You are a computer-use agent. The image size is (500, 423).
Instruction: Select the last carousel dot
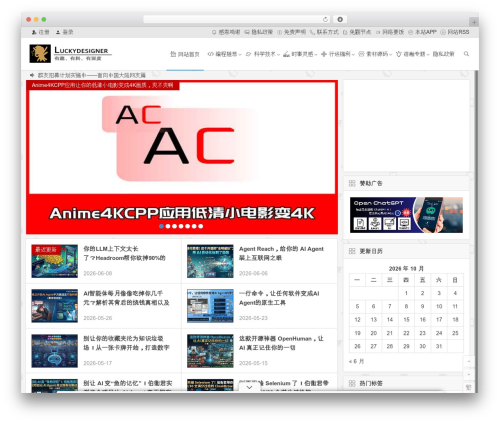point(201,226)
